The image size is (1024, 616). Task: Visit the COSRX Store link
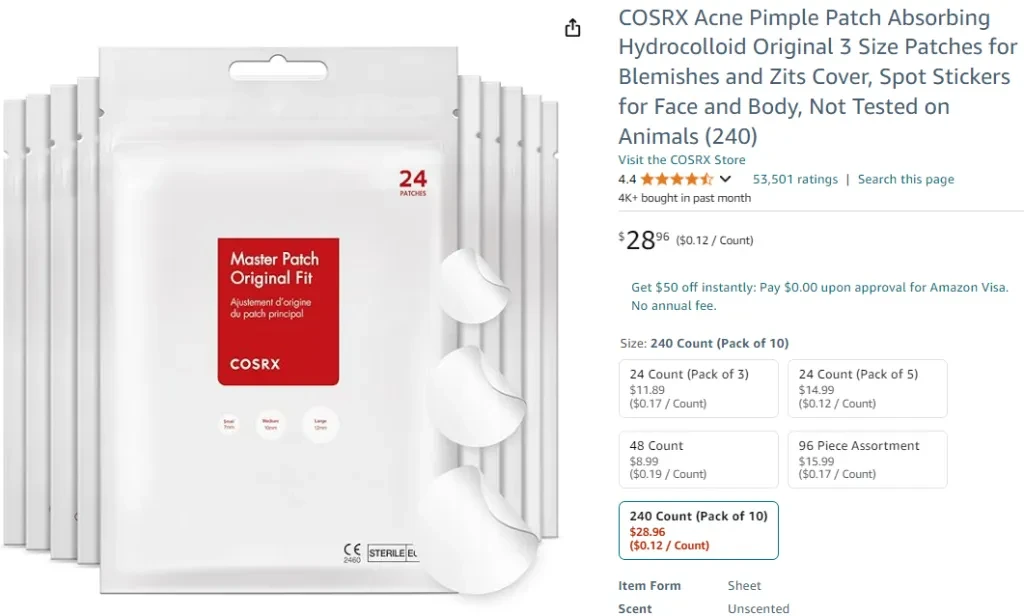[681, 159]
